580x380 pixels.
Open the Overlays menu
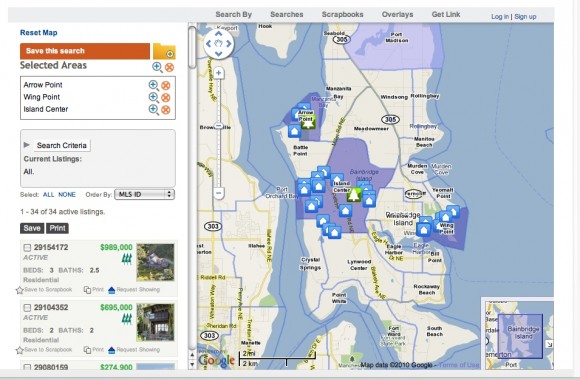[397, 14]
